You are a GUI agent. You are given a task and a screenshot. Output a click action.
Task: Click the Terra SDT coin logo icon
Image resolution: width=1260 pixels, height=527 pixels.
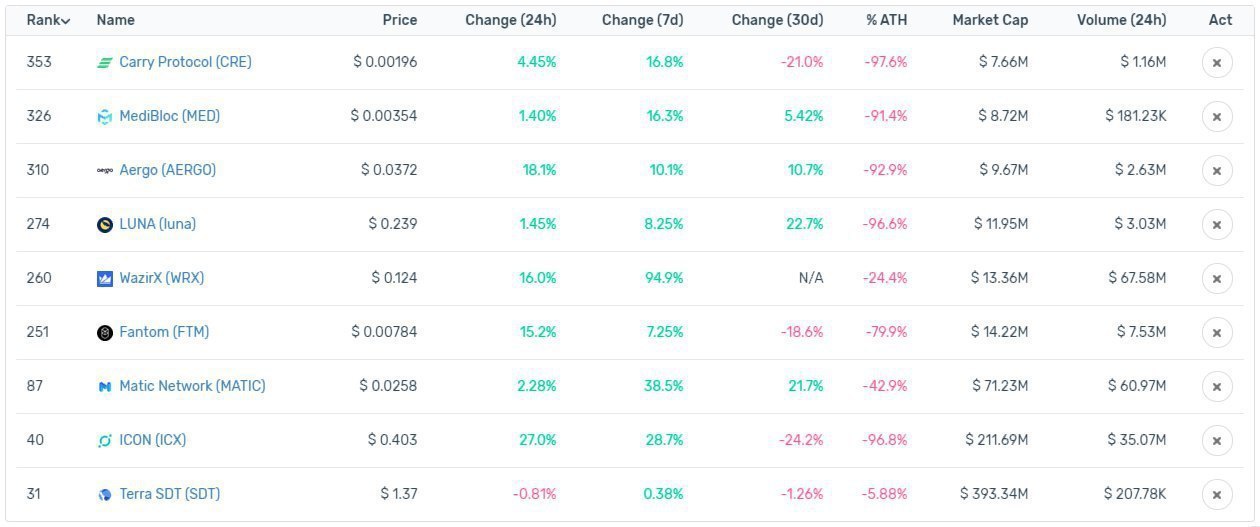tap(105, 495)
